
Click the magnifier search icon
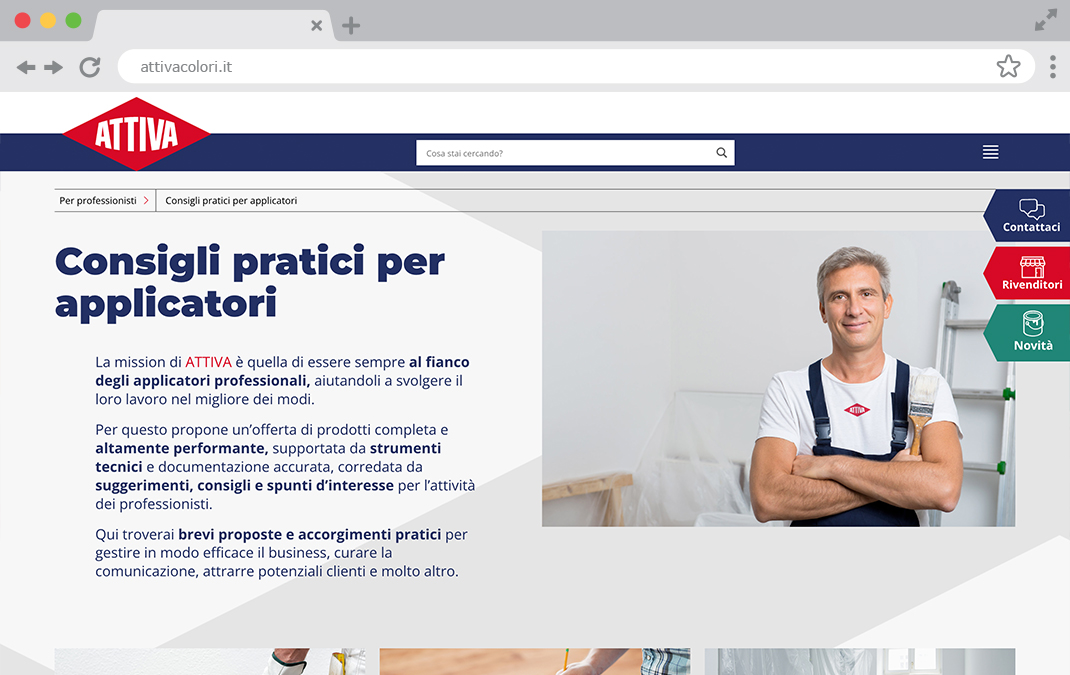coord(721,153)
